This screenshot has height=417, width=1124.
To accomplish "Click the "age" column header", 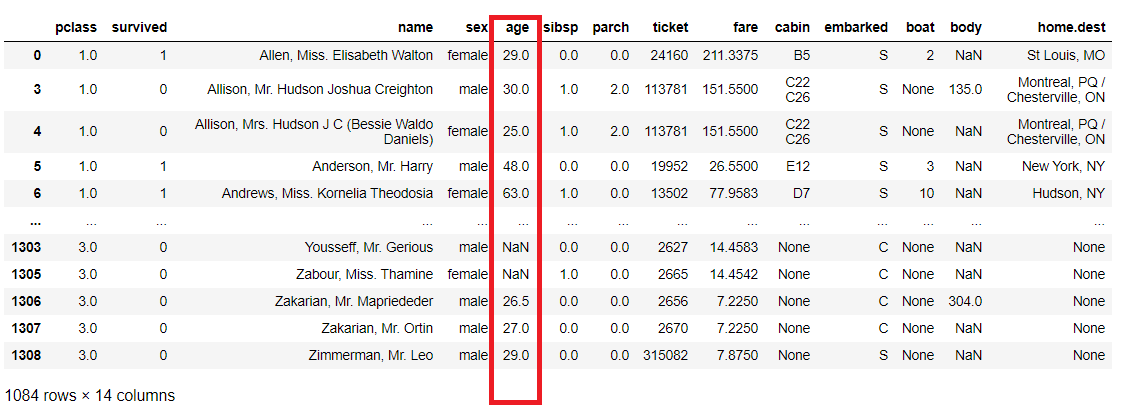I will [x=517, y=25].
